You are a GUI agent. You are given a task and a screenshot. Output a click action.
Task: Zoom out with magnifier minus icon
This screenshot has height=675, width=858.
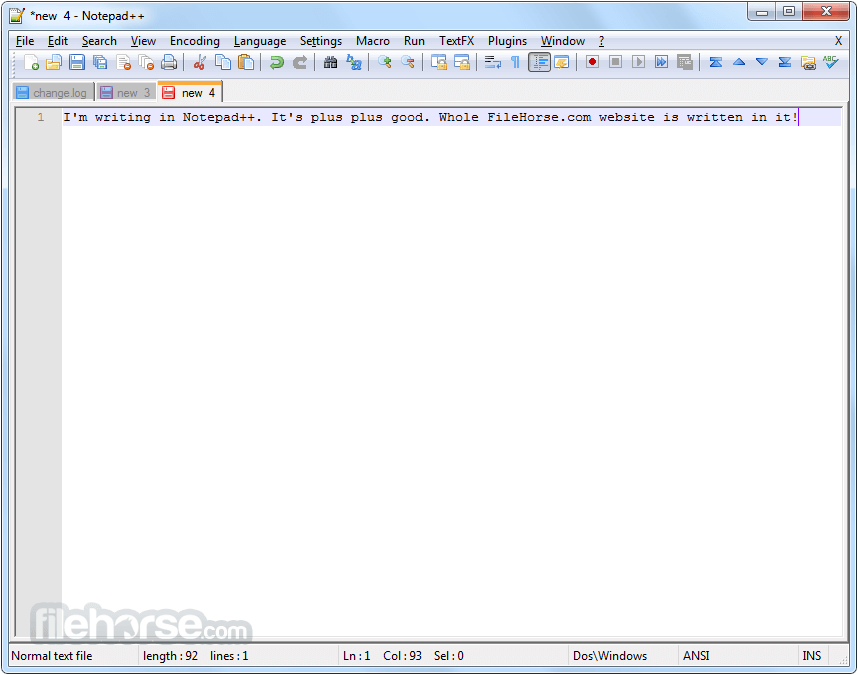408,62
